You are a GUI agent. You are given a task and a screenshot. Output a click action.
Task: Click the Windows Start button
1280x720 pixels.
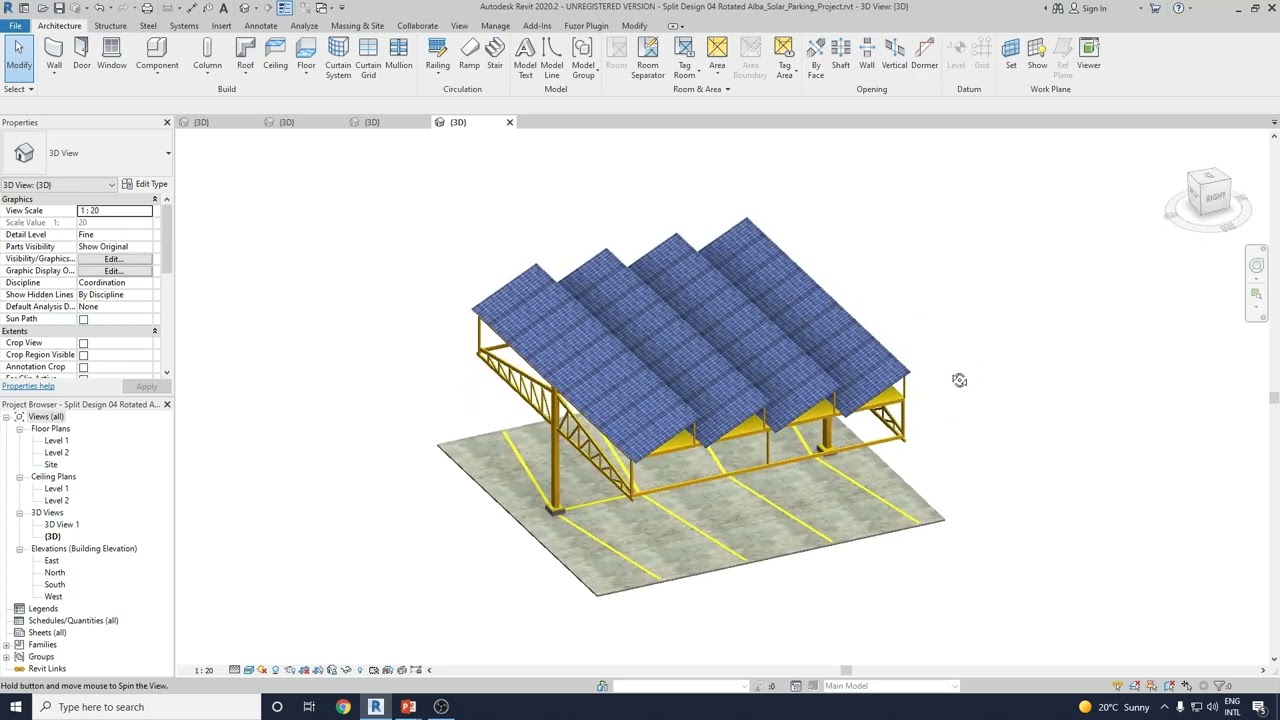[x=15, y=707]
